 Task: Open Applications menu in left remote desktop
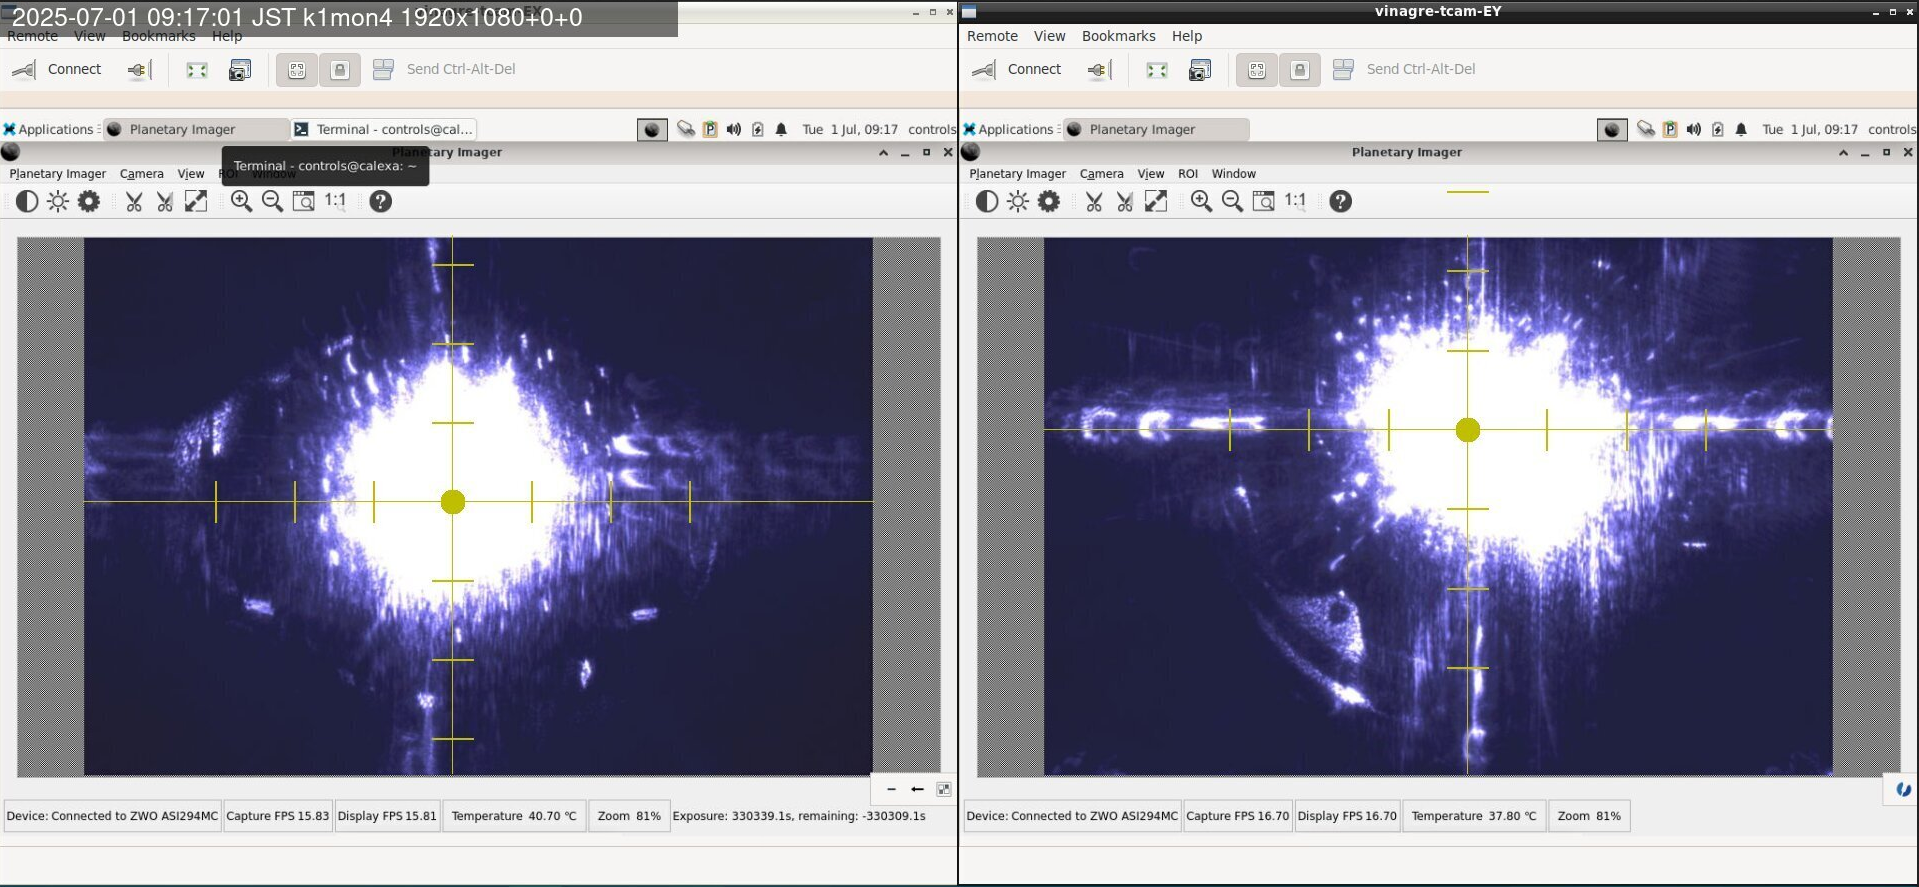[x=48, y=129]
